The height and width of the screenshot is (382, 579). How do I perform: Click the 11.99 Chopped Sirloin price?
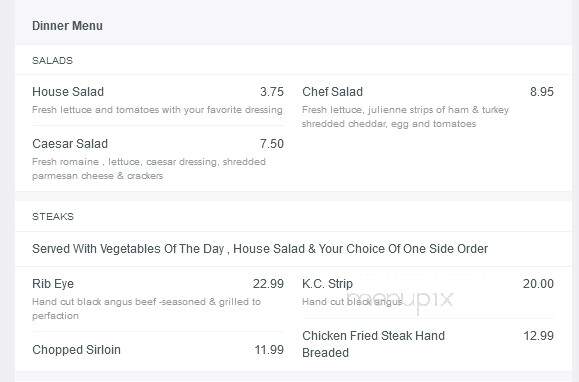click(269, 350)
